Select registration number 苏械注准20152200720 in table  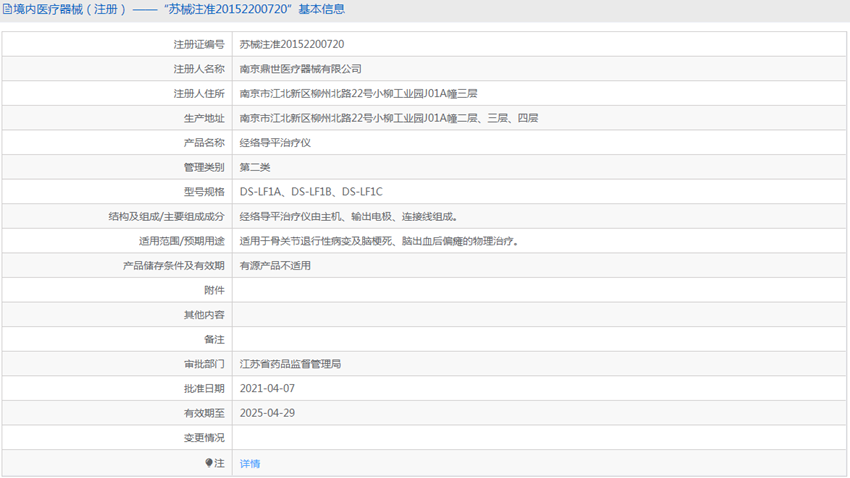click(x=292, y=44)
